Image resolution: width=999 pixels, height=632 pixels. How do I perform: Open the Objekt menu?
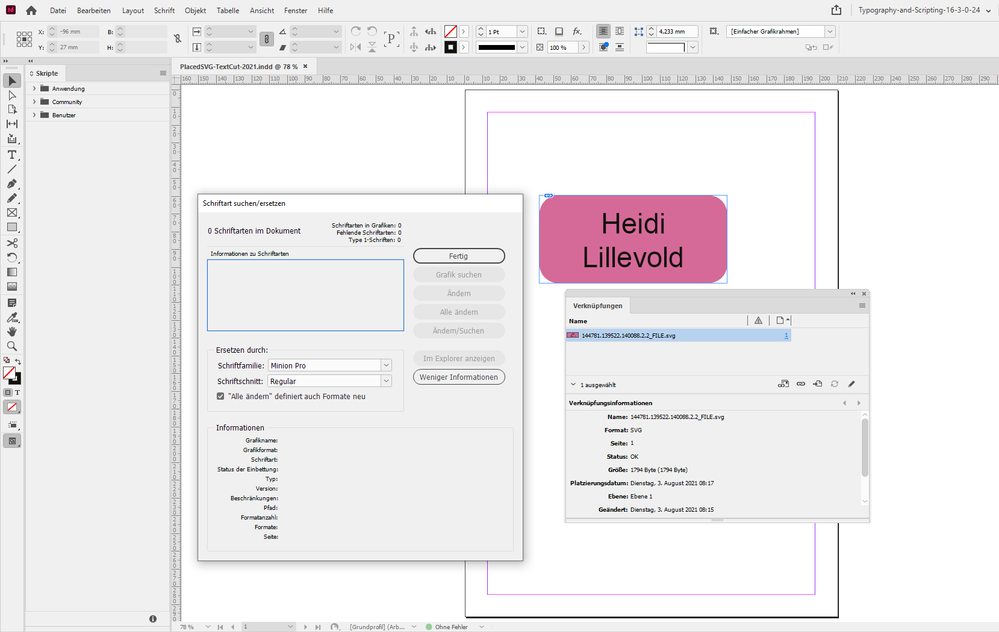[195, 10]
